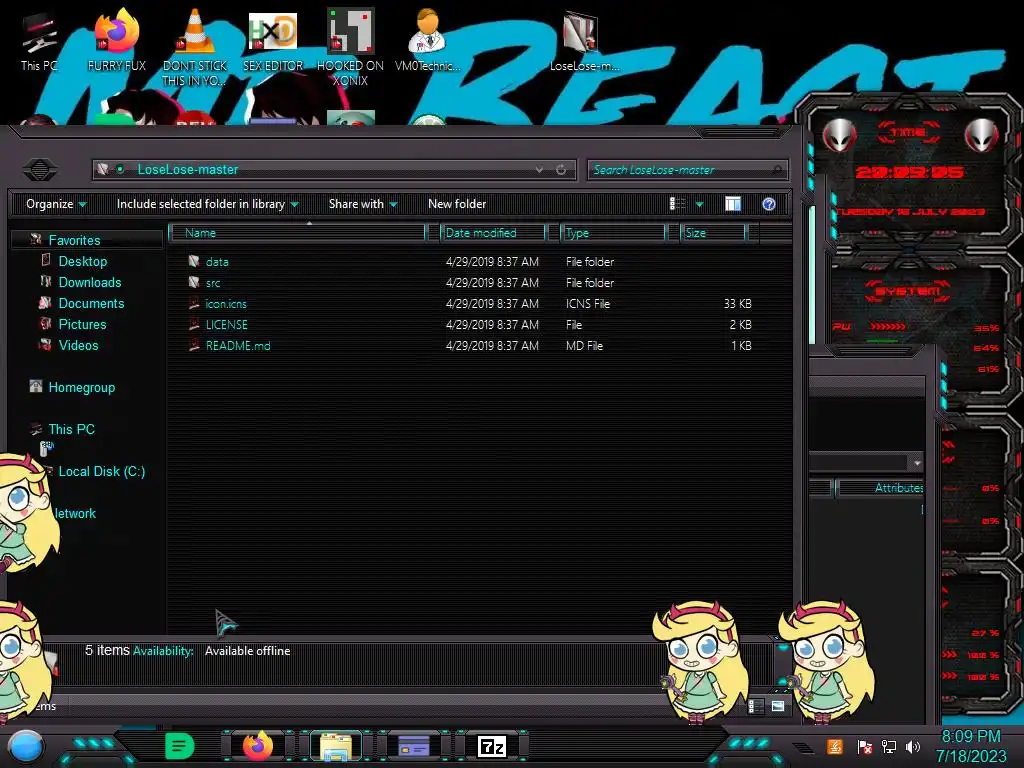Screen dimensions: 1024x768
Task: Open the SEX EDITOR HxD desktop icon
Action: click(273, 42)
